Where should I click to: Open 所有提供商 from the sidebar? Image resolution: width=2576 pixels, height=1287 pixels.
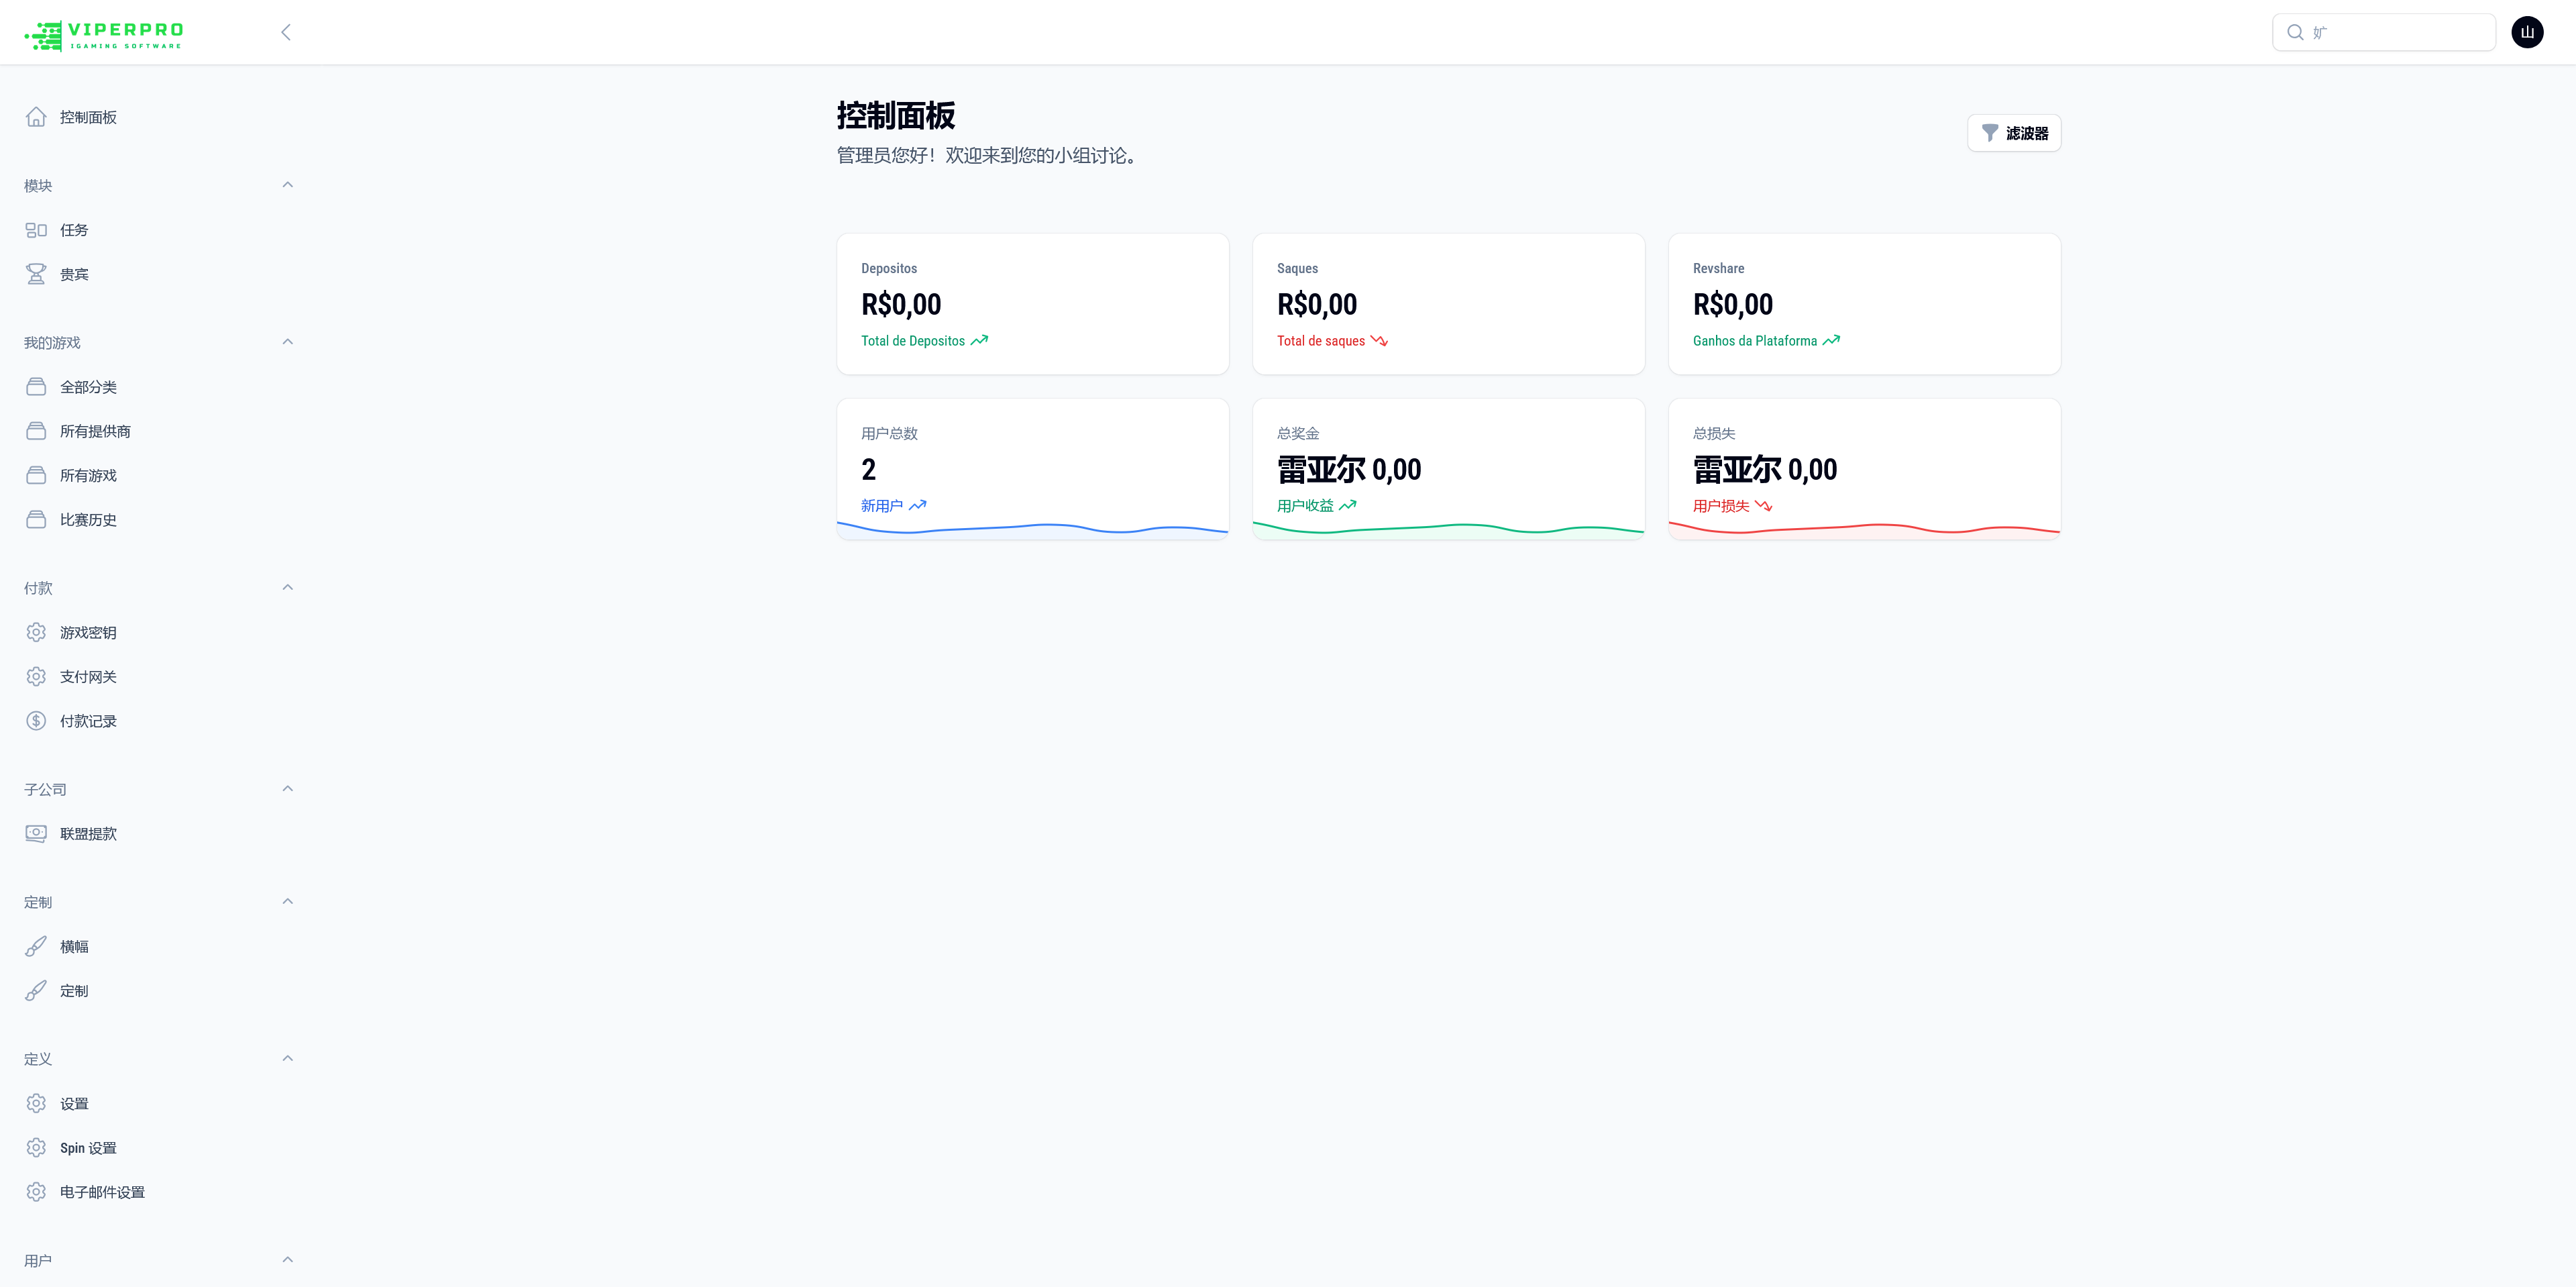click(x=95, y=431)
